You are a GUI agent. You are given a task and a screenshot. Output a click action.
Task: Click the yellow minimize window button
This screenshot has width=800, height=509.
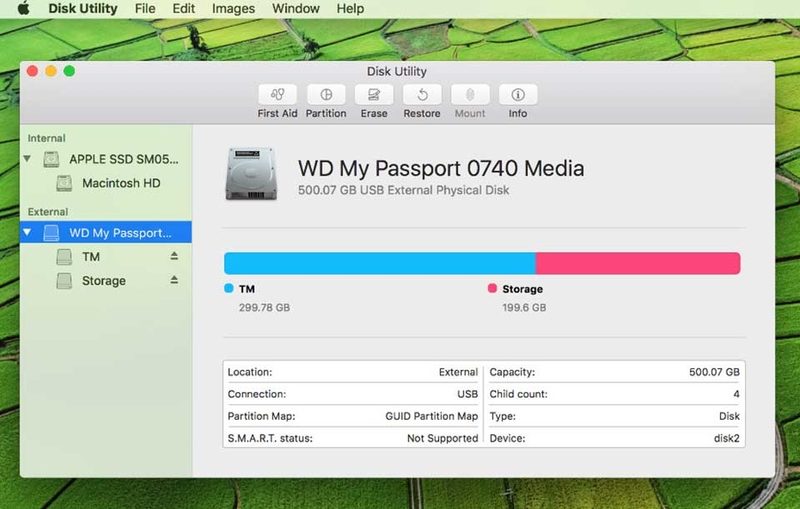pyautogui.click(x=51, y=71)
